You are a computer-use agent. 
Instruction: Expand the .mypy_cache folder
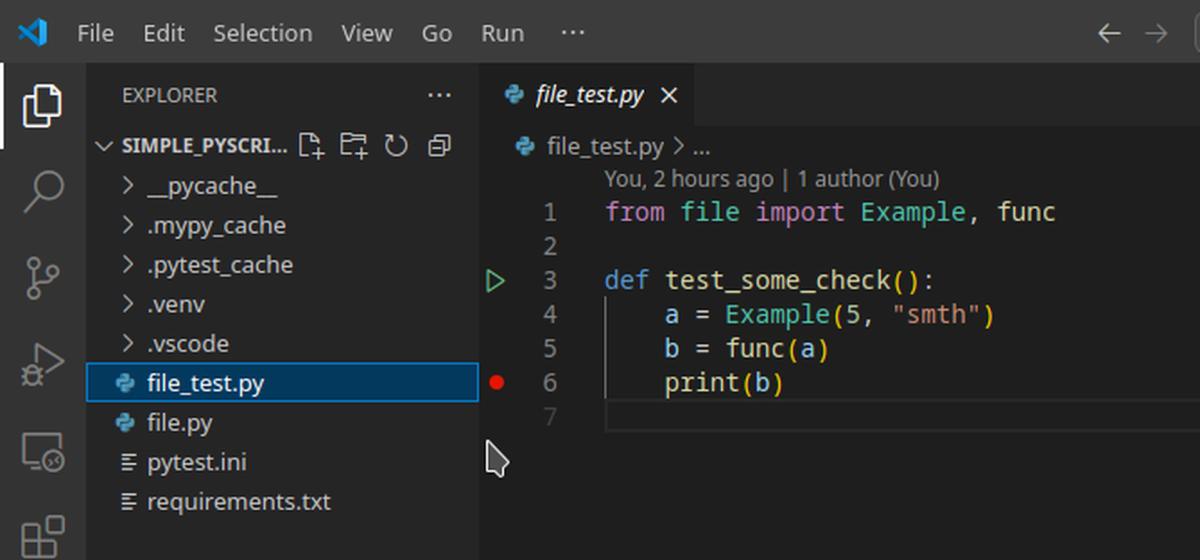283,225
